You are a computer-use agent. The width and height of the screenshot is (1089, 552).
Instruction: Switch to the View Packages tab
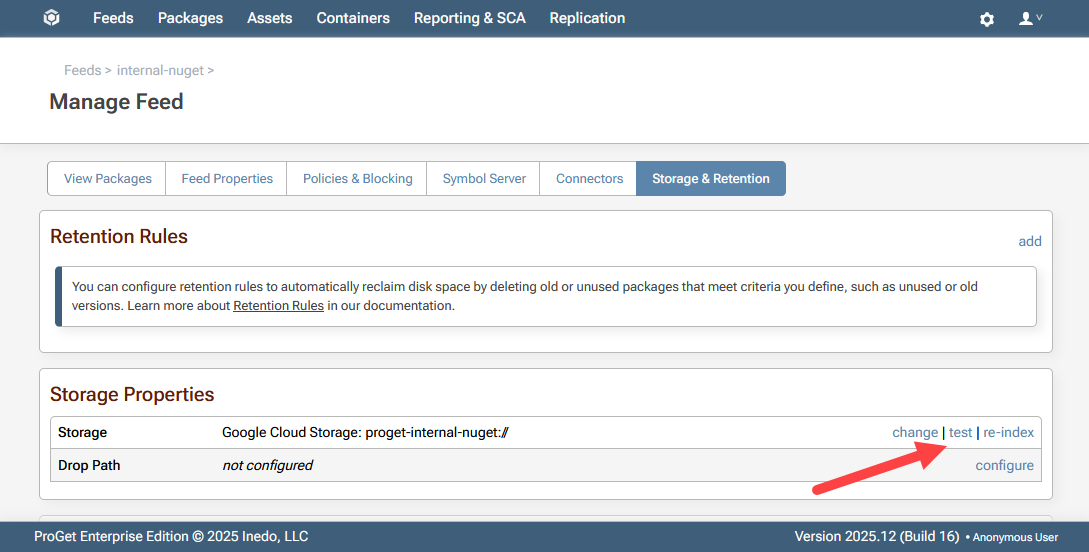(x=108, y=179)
